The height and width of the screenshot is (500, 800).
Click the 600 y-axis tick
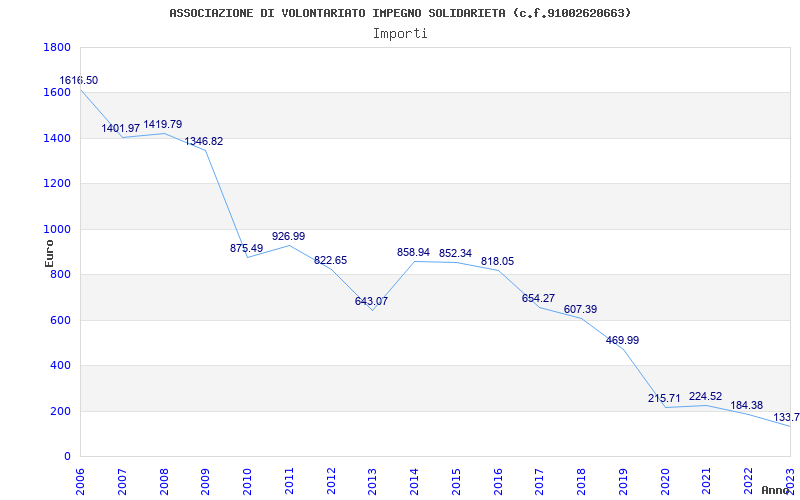[60, 320]
